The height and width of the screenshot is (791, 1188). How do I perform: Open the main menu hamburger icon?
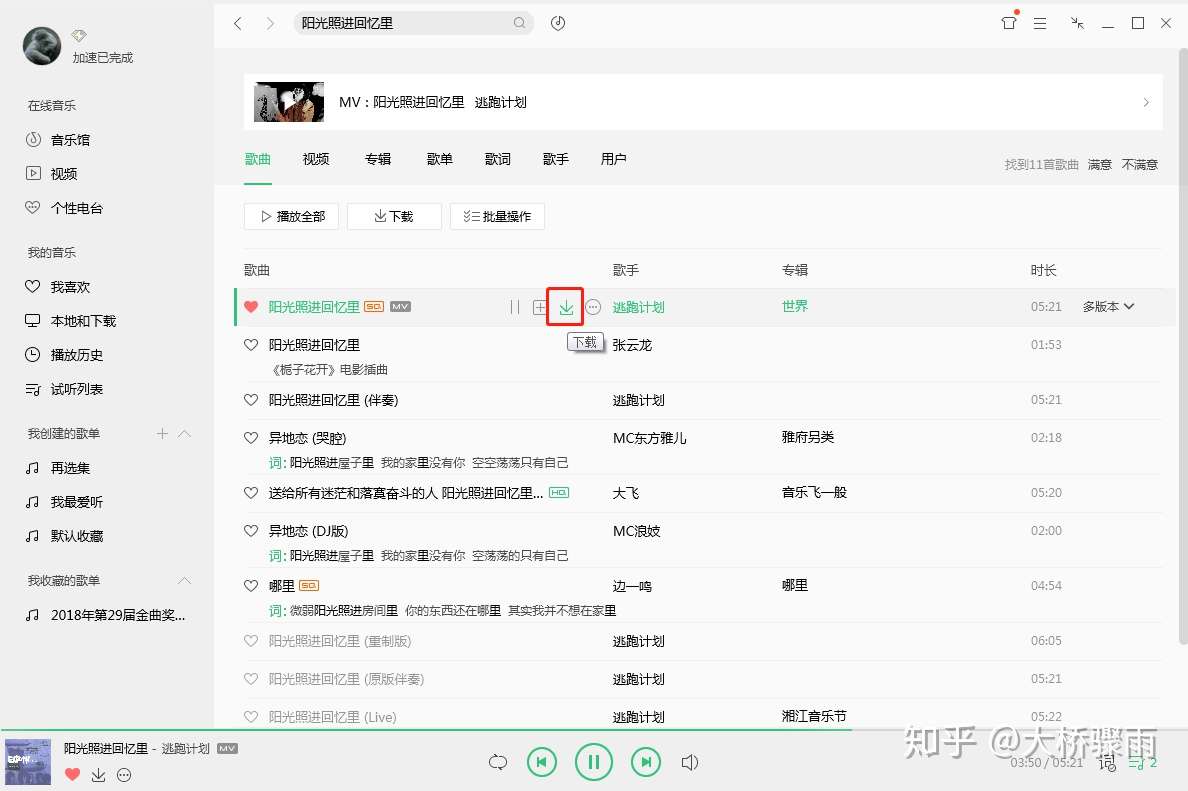click(x=1040, y=23)
